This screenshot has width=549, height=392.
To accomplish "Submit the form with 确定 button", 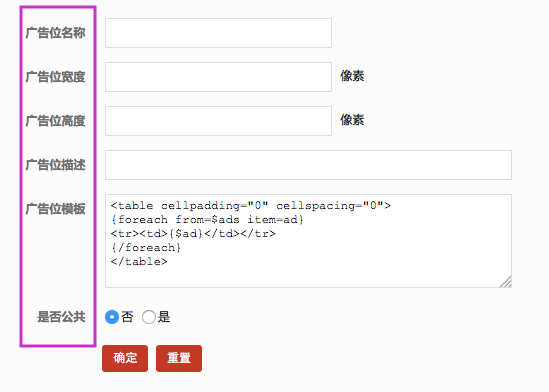I will [125, 358].
